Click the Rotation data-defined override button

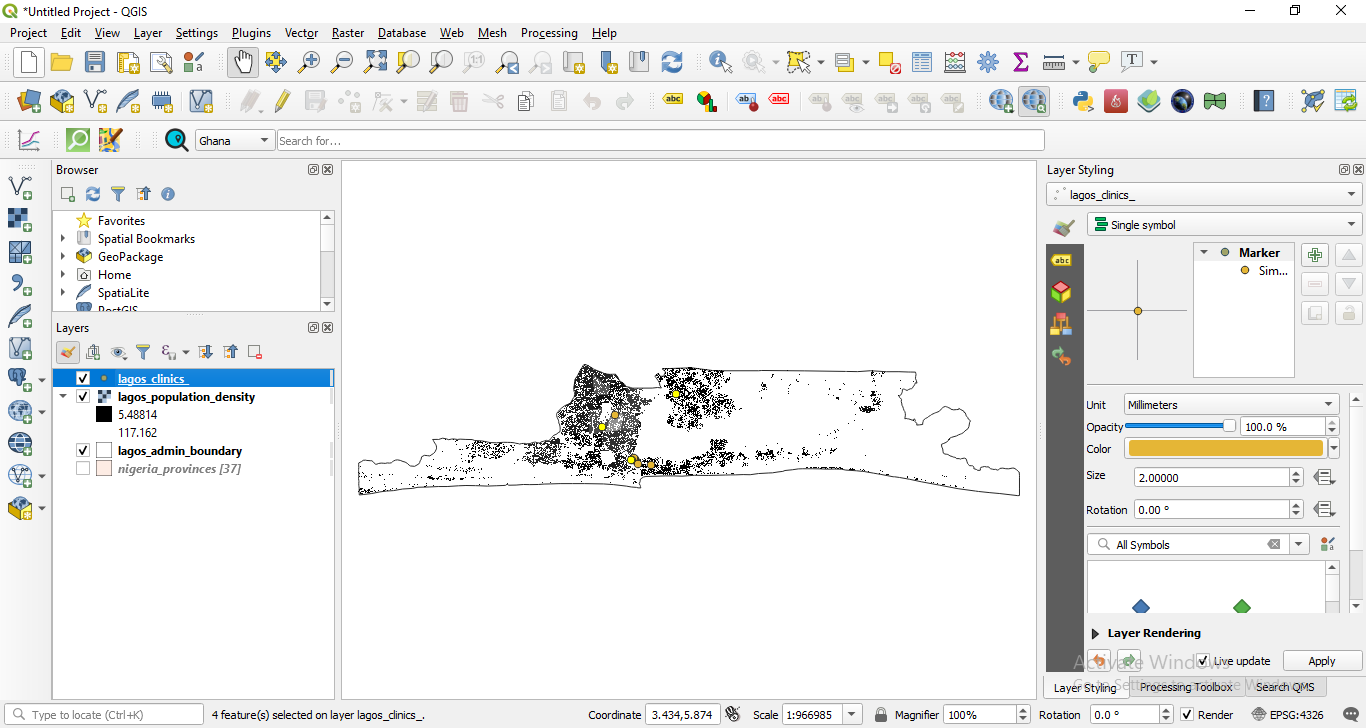(1325, 510)
